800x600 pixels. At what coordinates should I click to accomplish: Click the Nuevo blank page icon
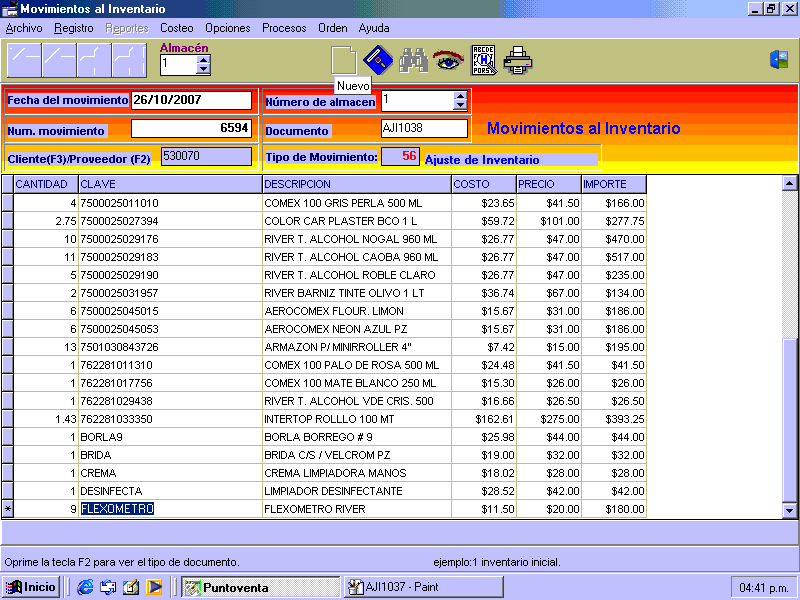click(344, 60)
